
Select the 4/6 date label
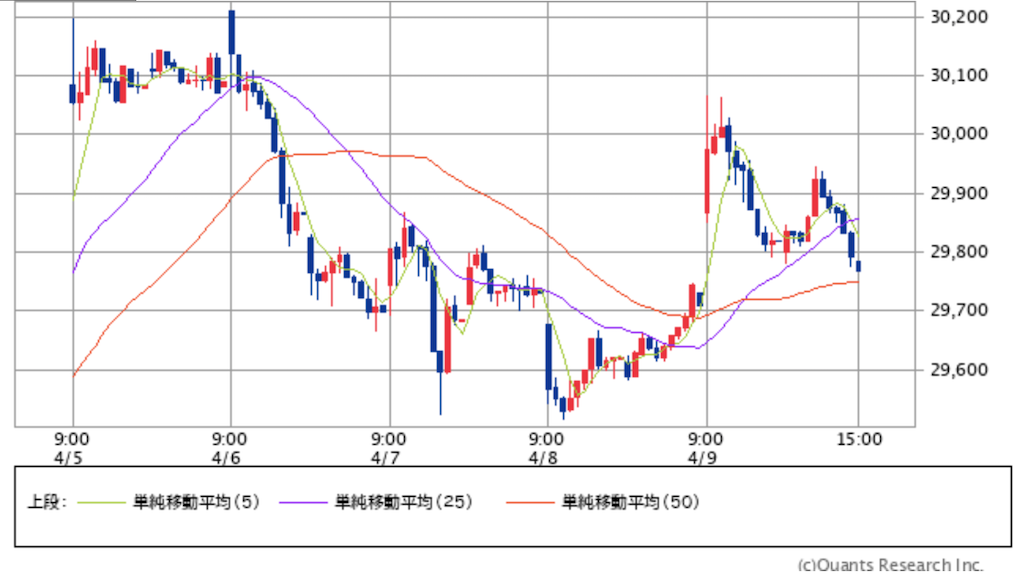[226, 458]
